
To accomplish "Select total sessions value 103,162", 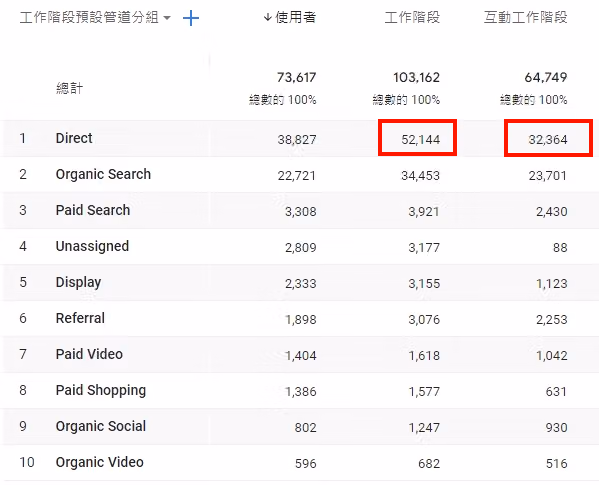I will pyautogui.click(x=416, y=78).
